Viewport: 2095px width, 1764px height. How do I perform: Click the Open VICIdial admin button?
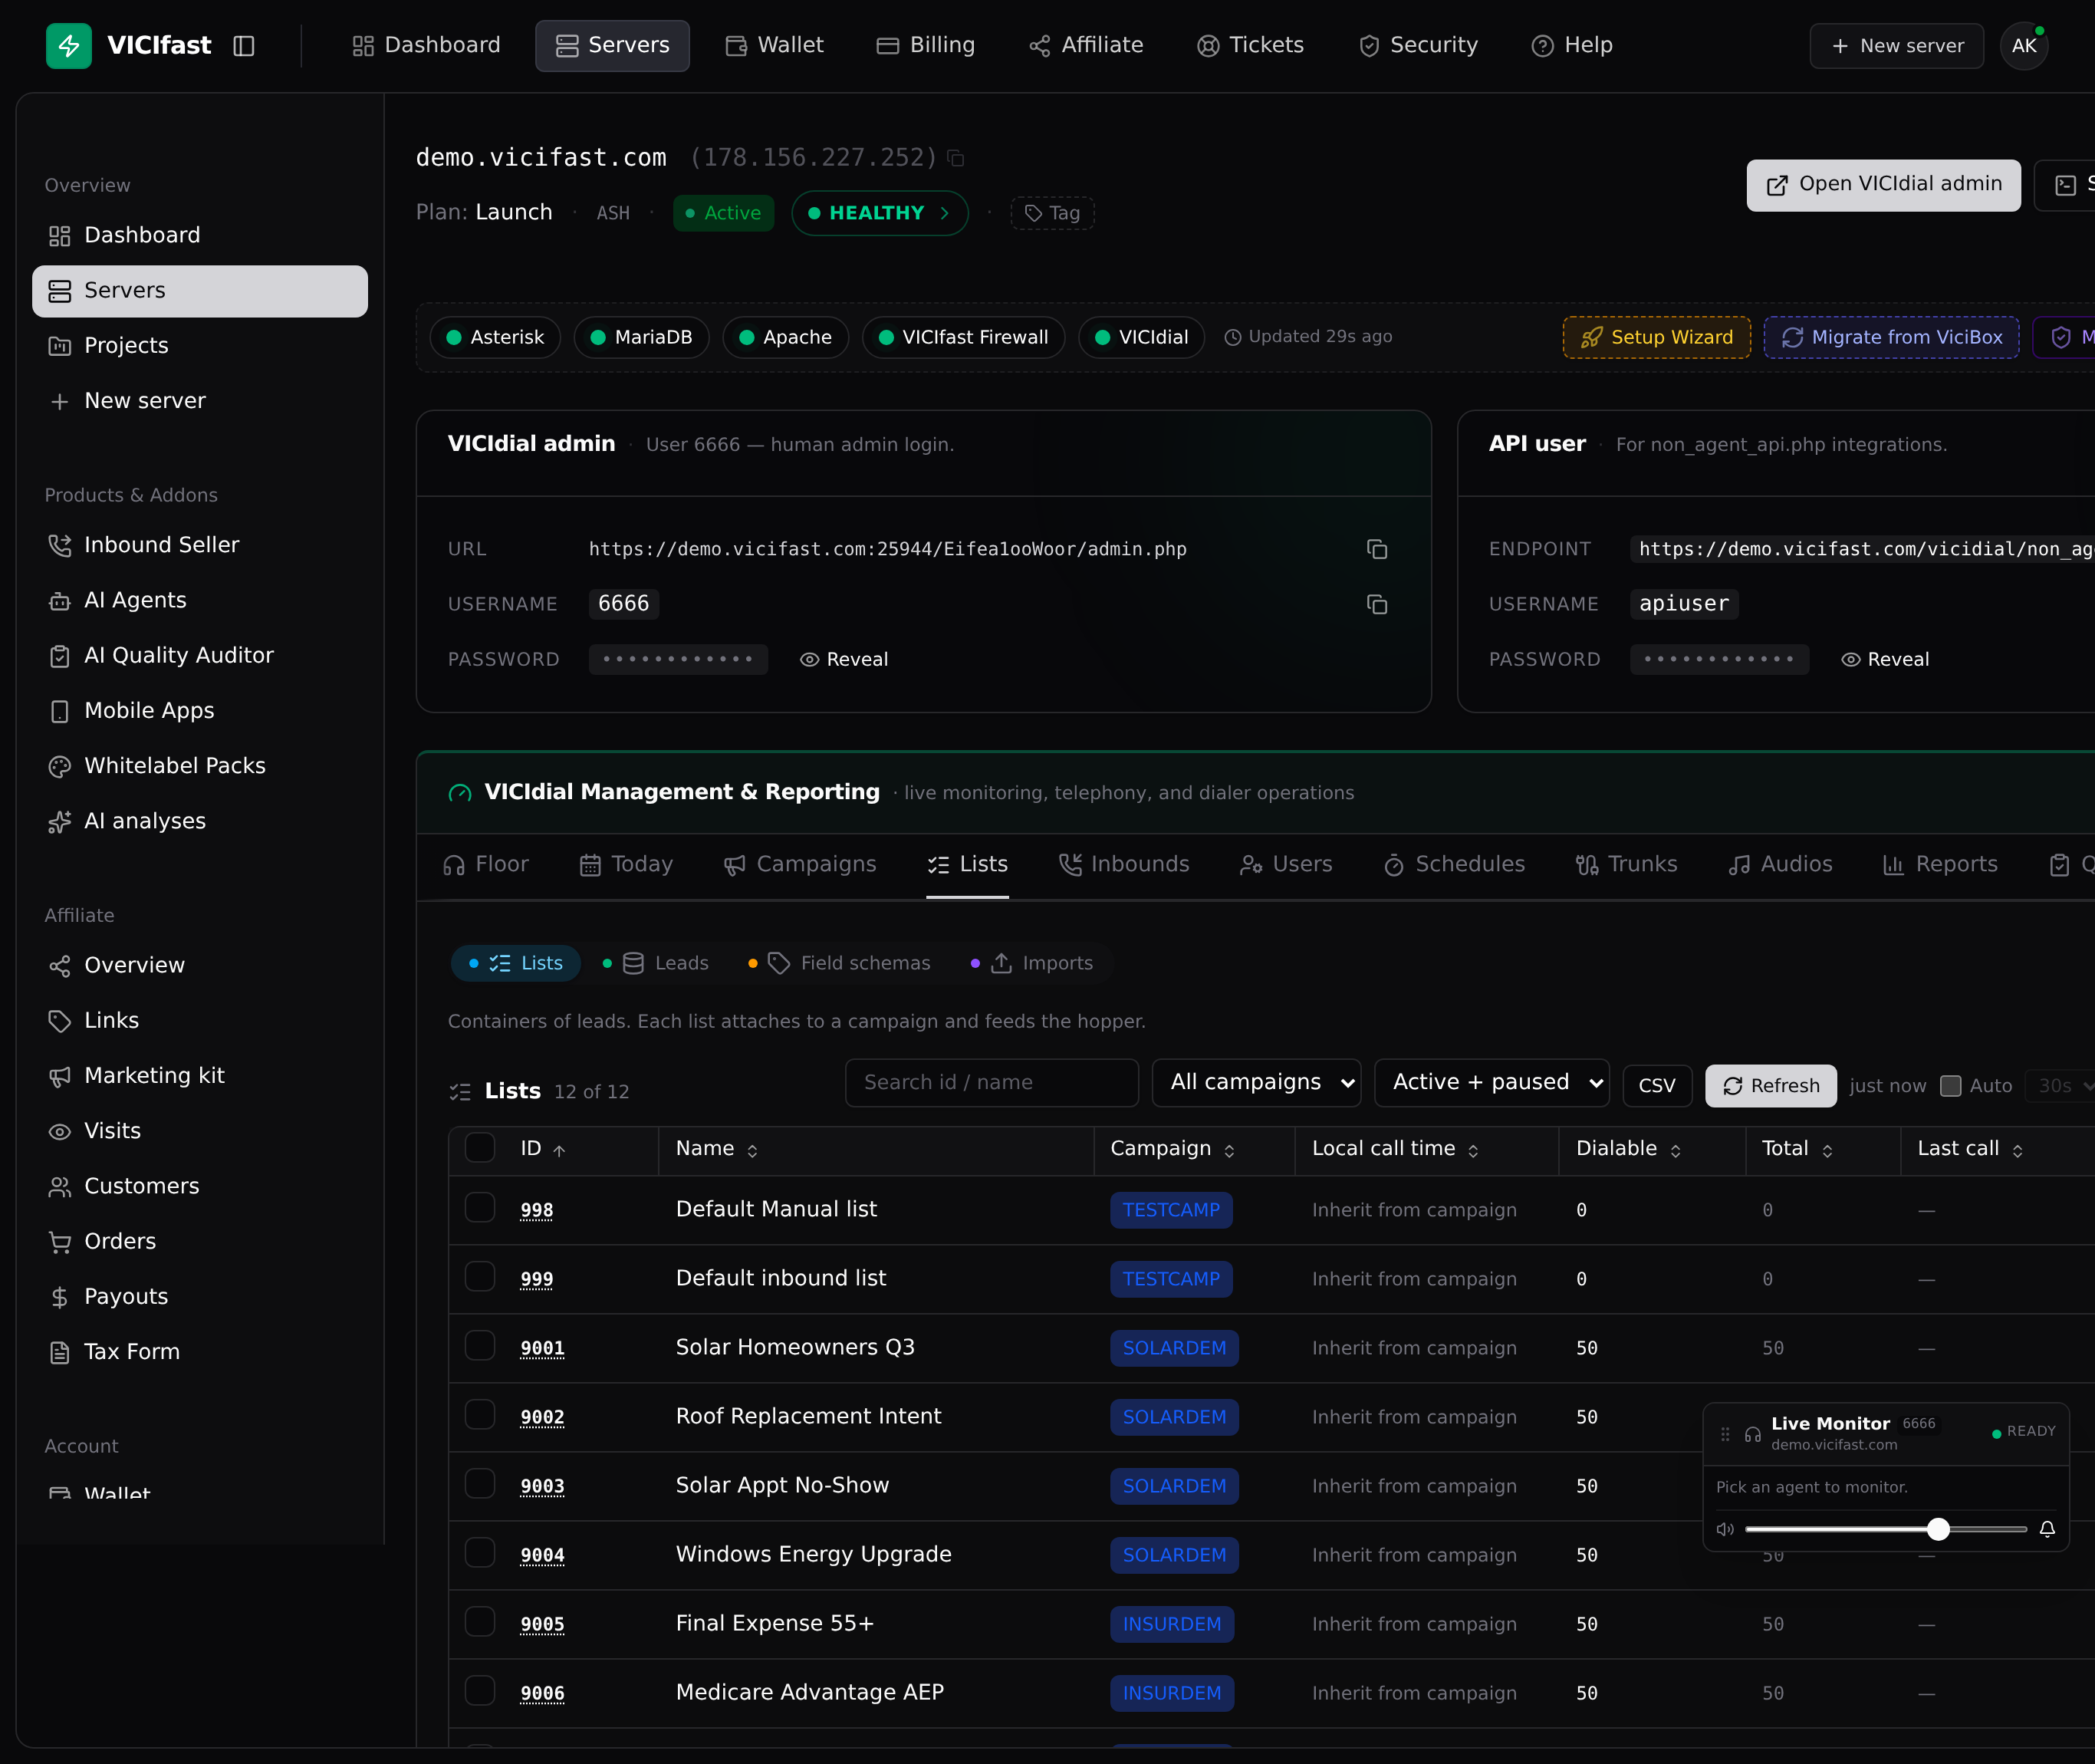point(1883,185)
